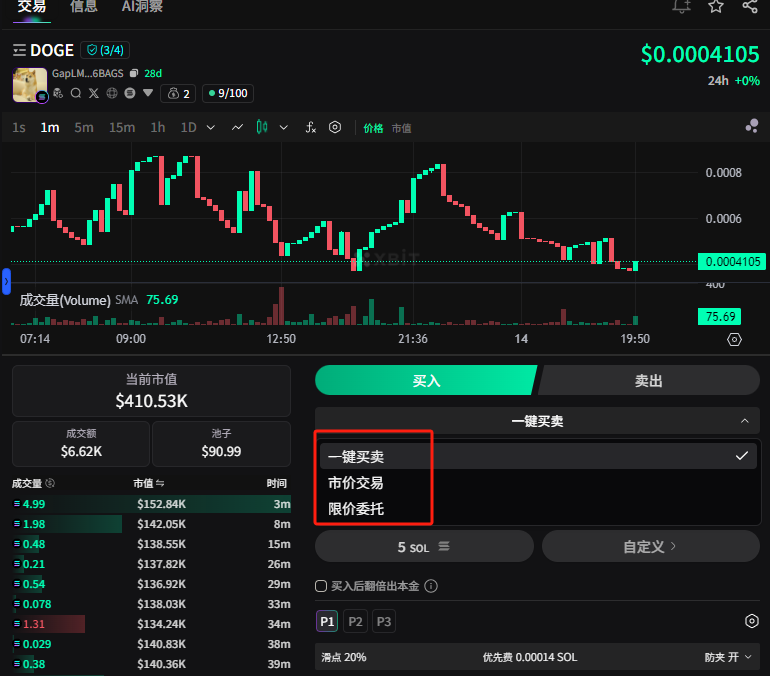Select the 1m chart interval
770x676 pixels.
50,128
